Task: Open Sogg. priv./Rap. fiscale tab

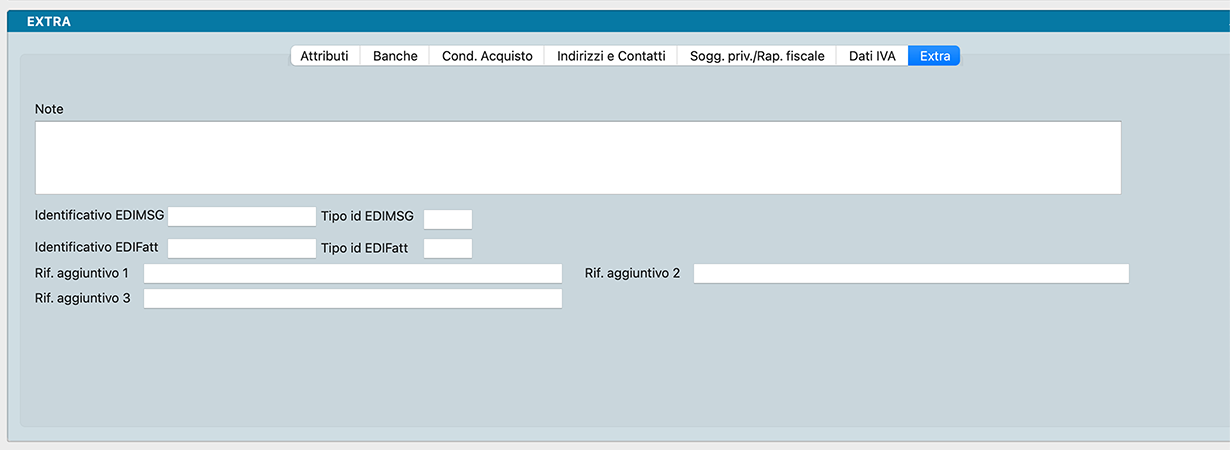Action: pyautogui.click(x=757, y=57)
